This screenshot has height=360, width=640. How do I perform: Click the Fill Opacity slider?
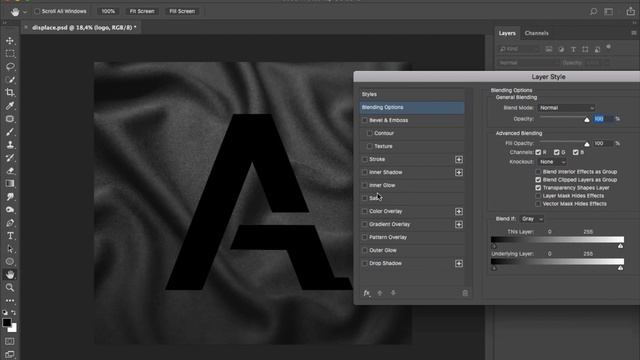point(564,143)
